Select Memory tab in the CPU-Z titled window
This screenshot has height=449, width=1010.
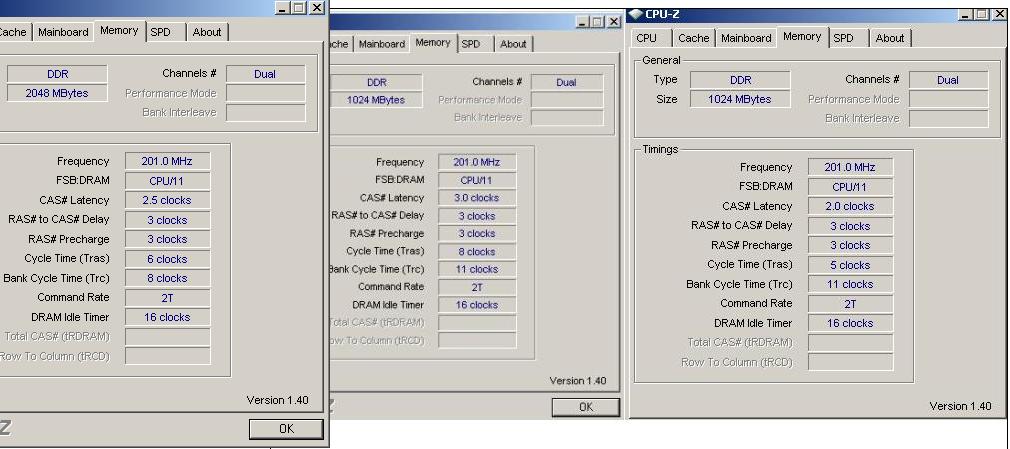(802, 37)
